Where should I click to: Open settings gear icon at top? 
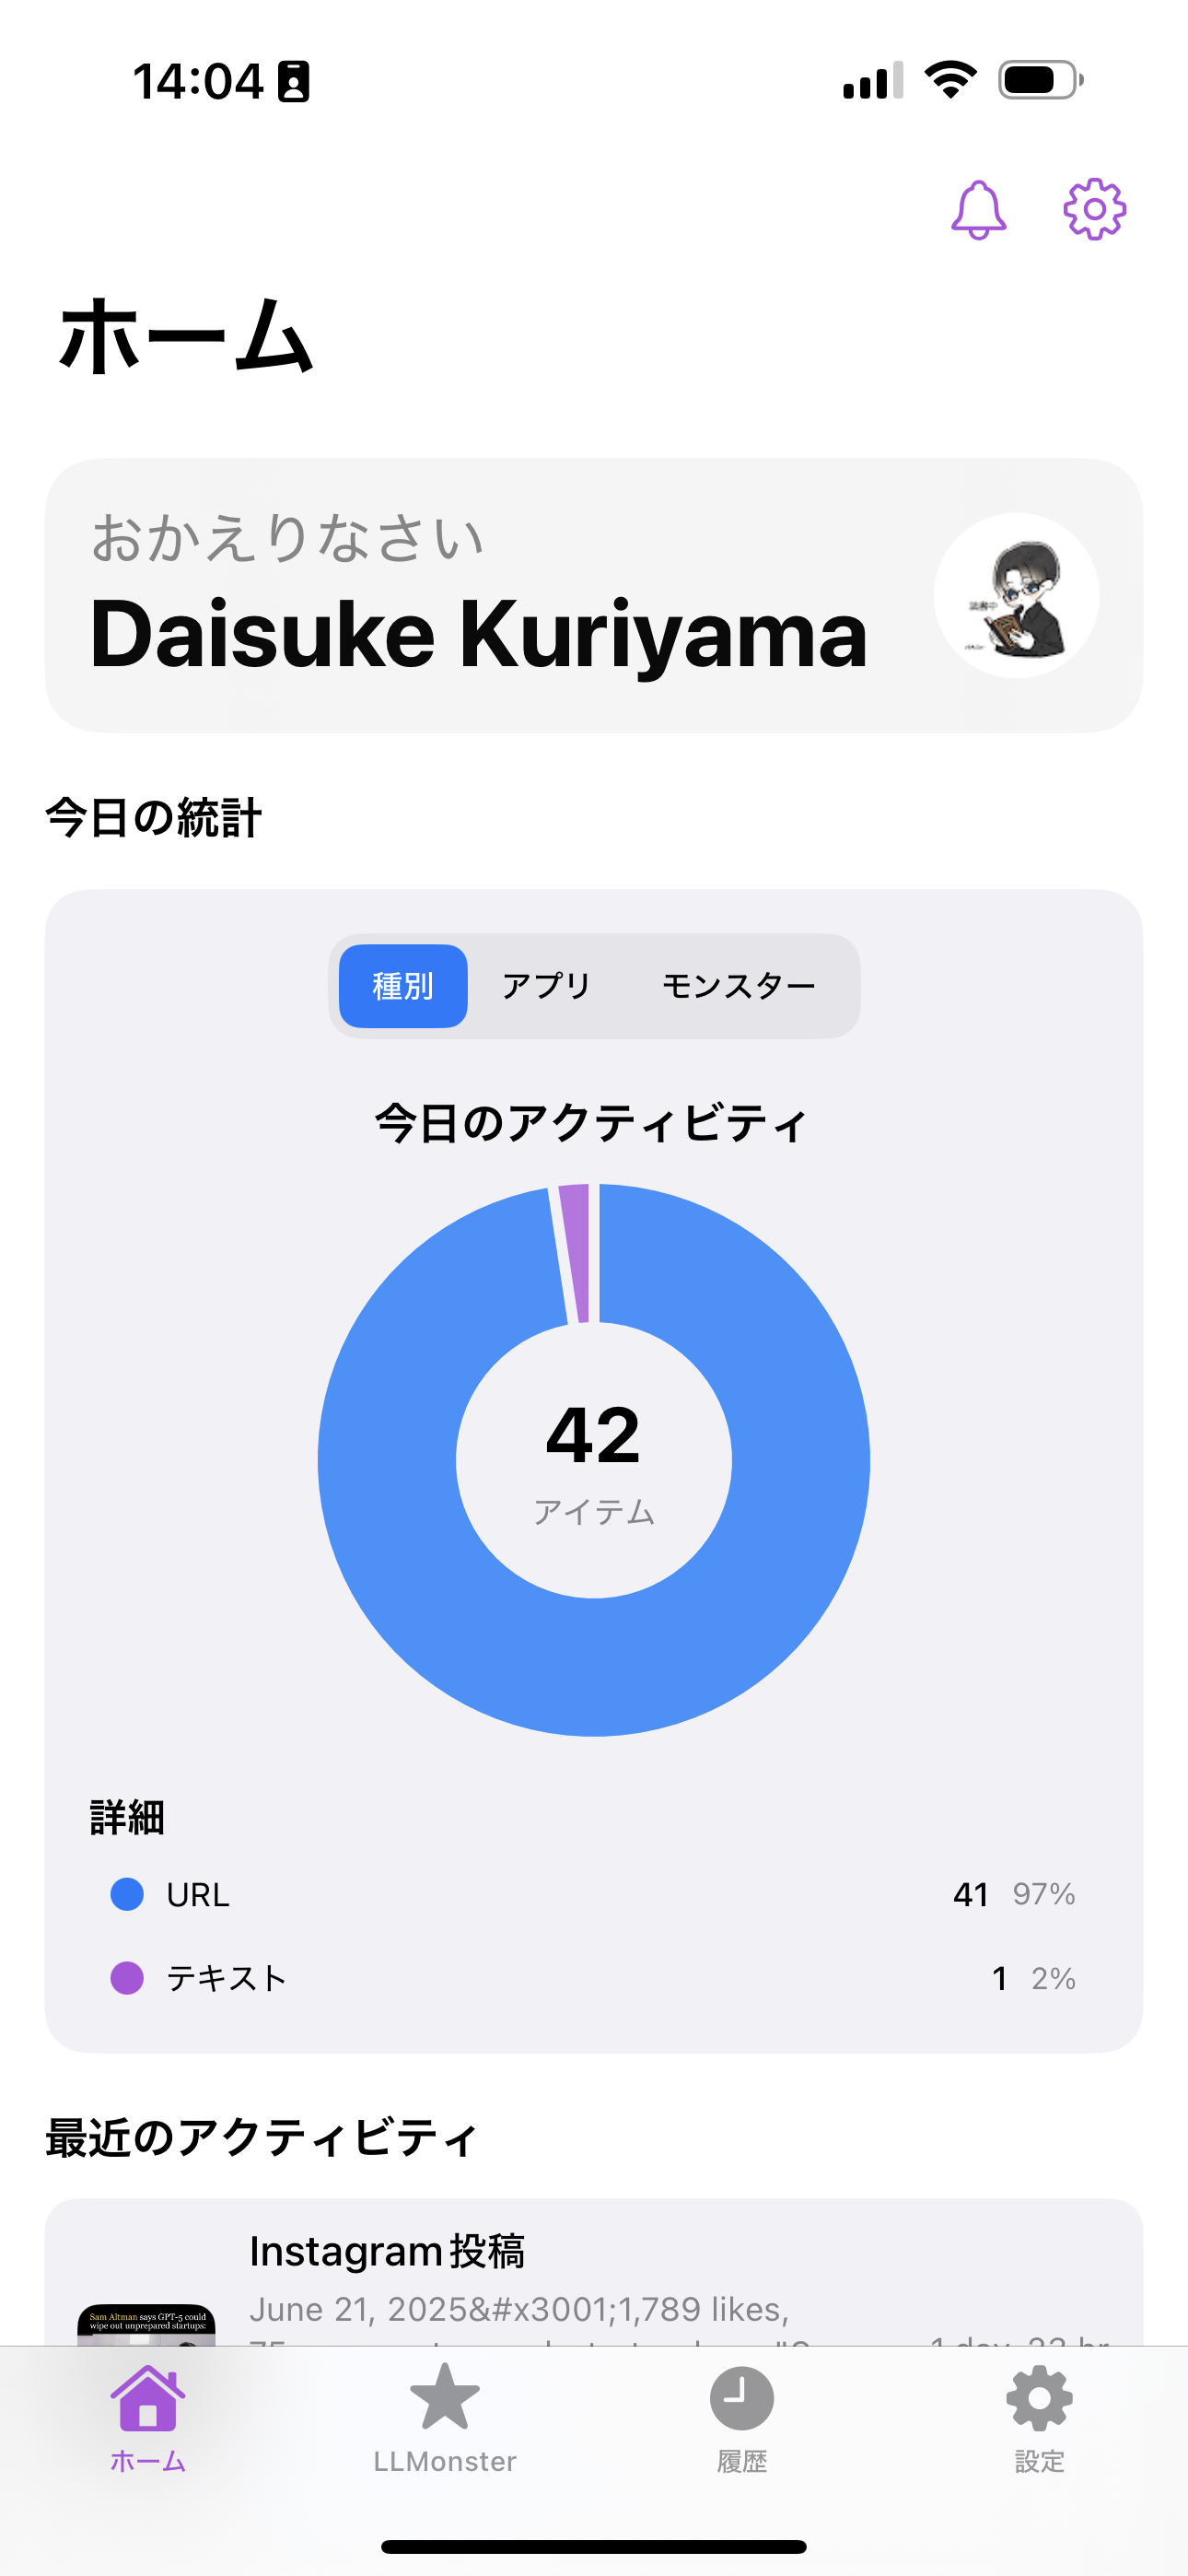pos(1094,210)
